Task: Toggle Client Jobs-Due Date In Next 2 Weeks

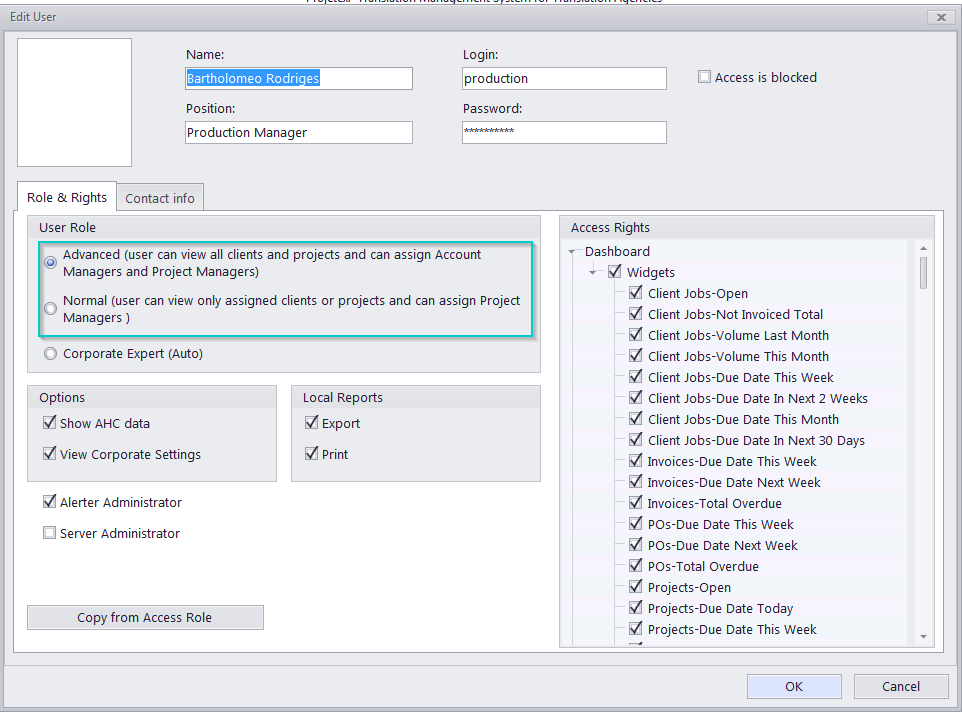Action: pos(636,398)
